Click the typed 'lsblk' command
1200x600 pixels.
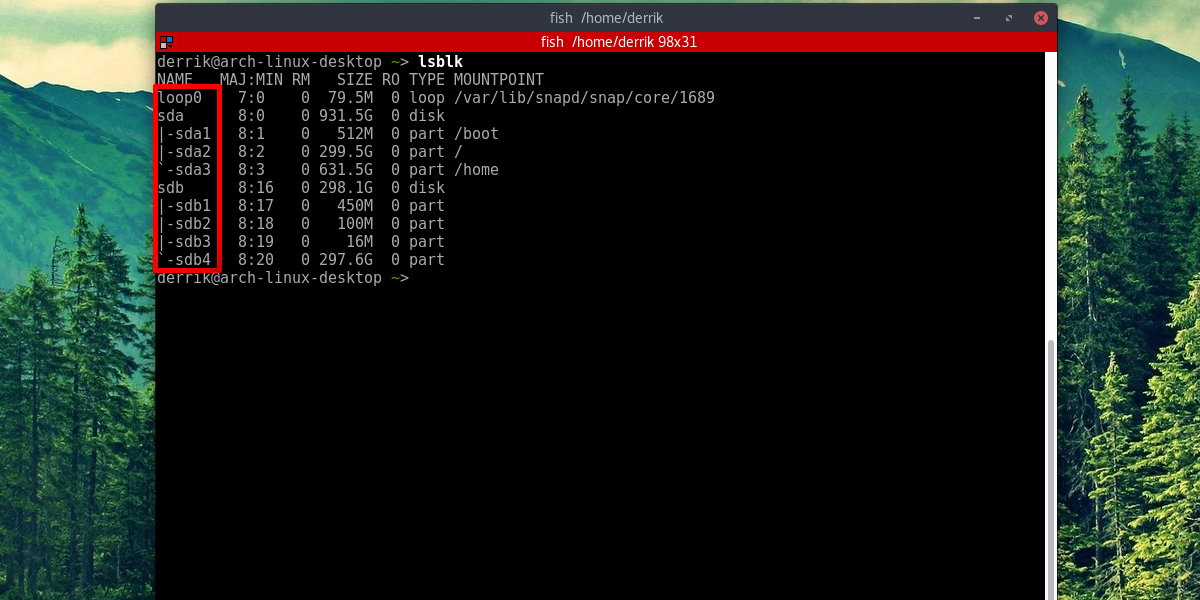[x=440, y=62]
